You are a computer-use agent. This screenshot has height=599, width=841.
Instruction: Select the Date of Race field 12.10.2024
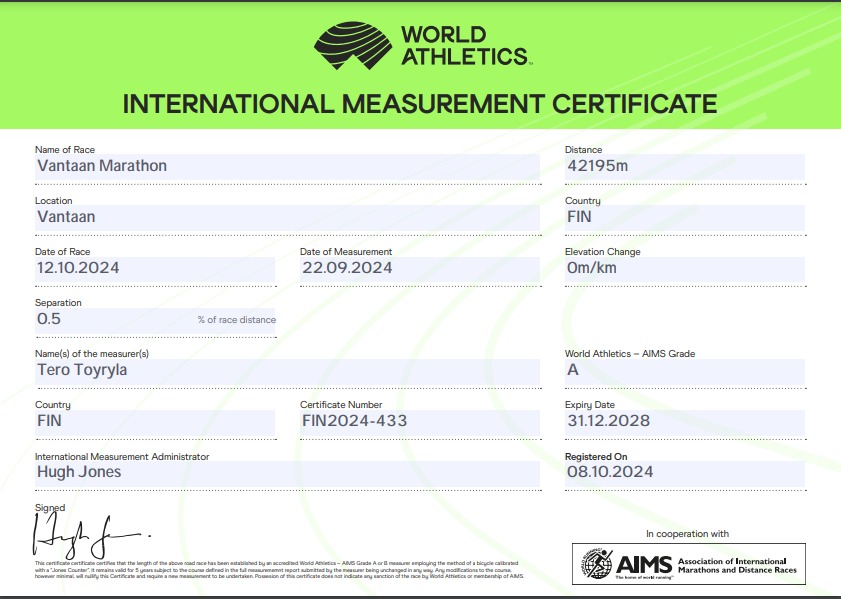click(154, 268)
